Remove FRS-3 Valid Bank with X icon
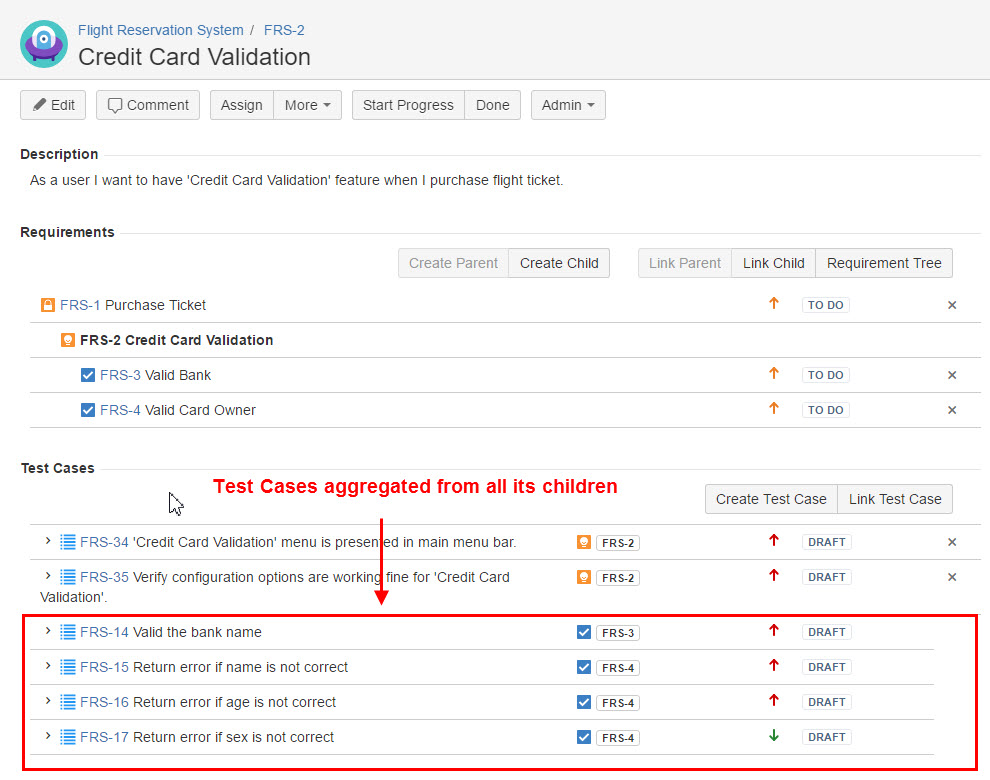The width and height of the screenshot is (990, 780). (x=952, y=375)
